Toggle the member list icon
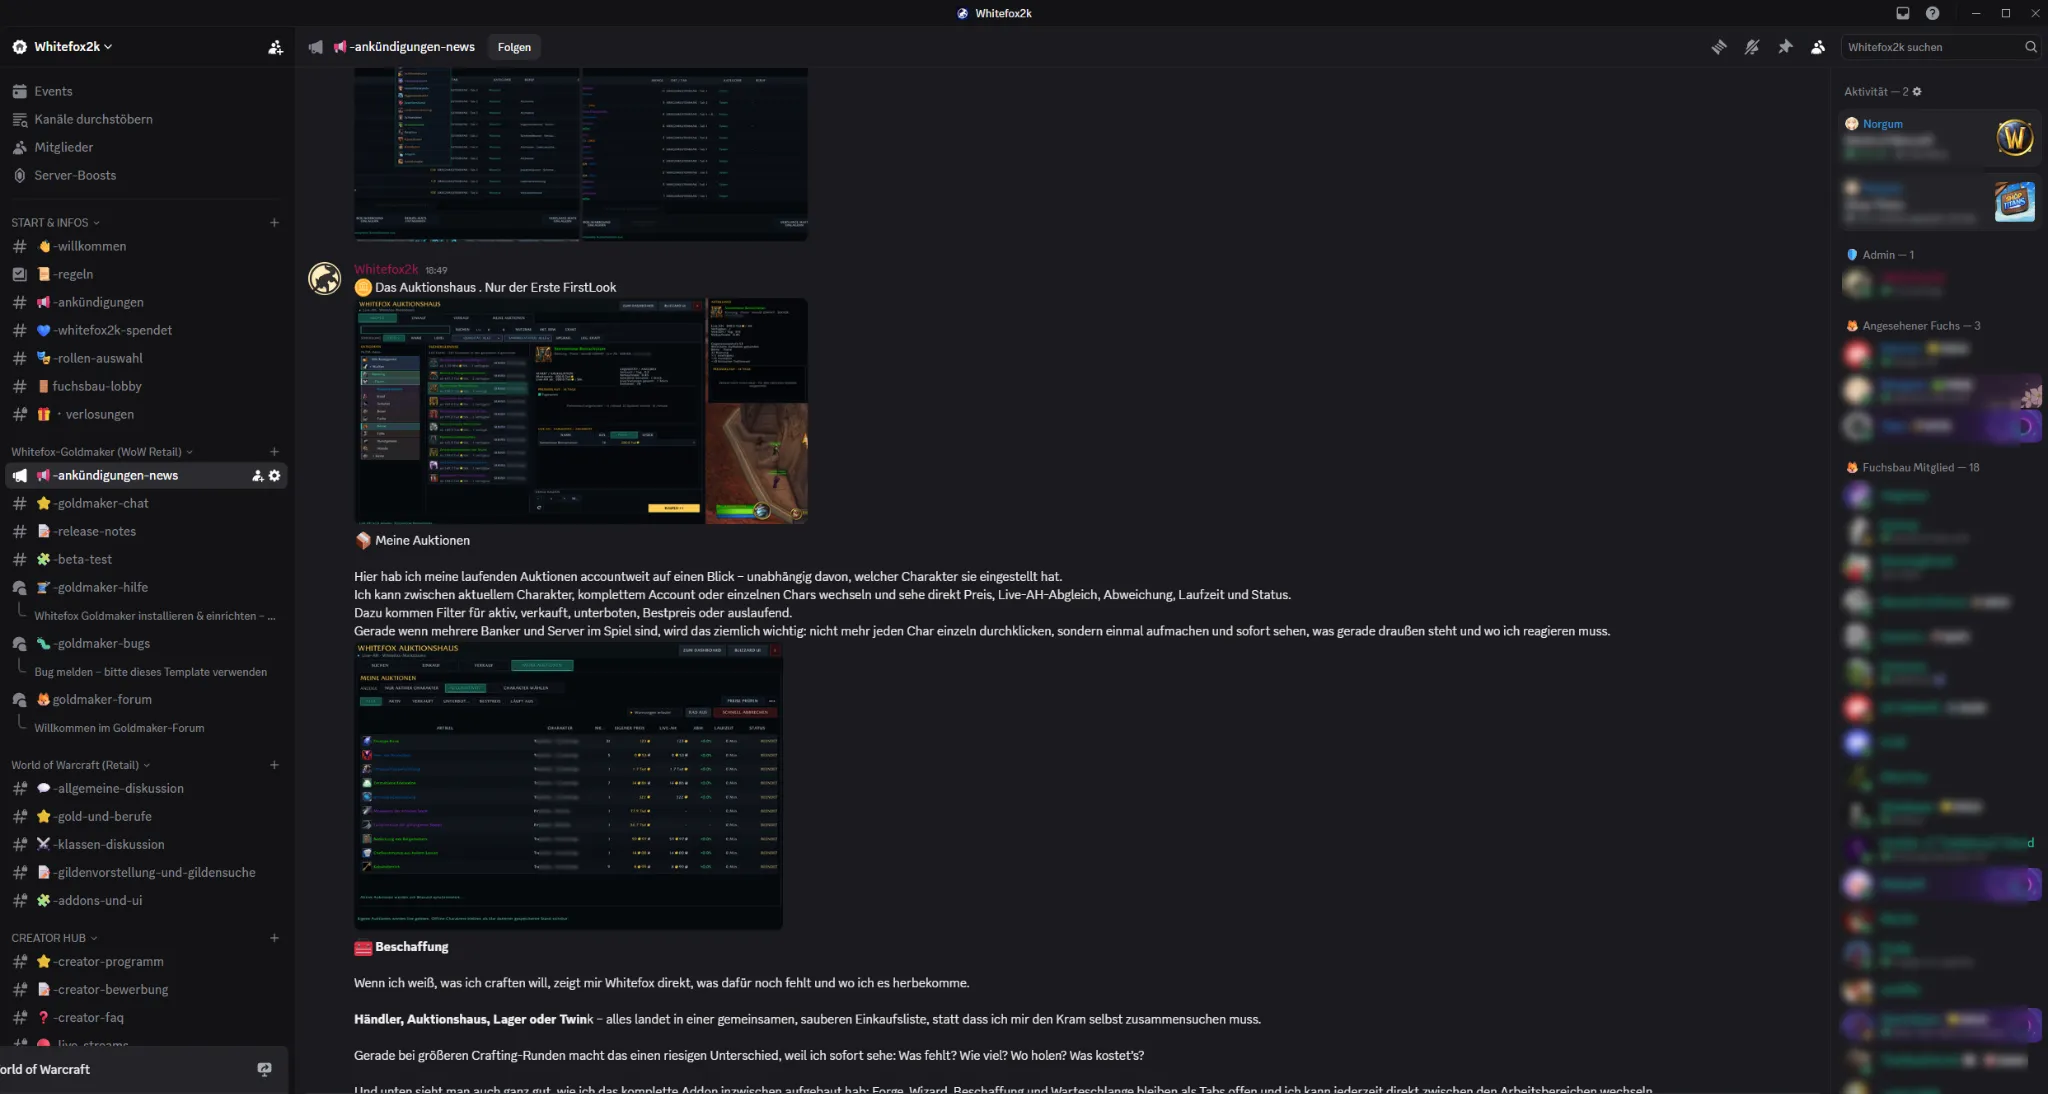Image resolution: width=2048 pixels, height=1094 pixels. click(1818, 47)
